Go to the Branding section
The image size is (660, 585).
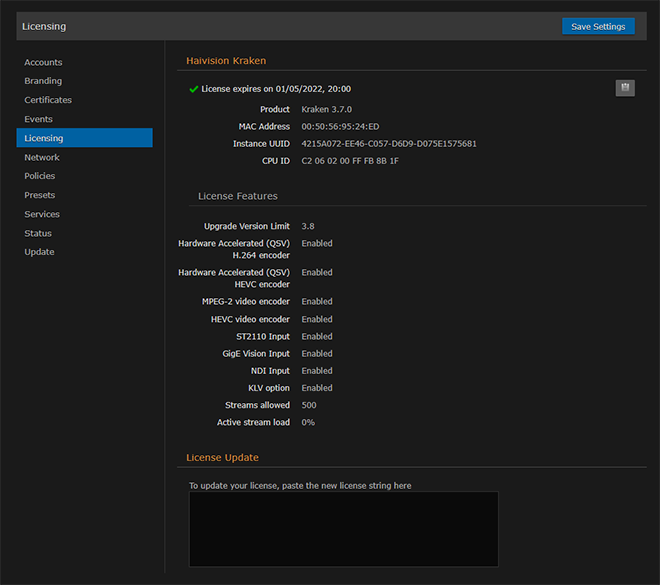coord(43,81)
